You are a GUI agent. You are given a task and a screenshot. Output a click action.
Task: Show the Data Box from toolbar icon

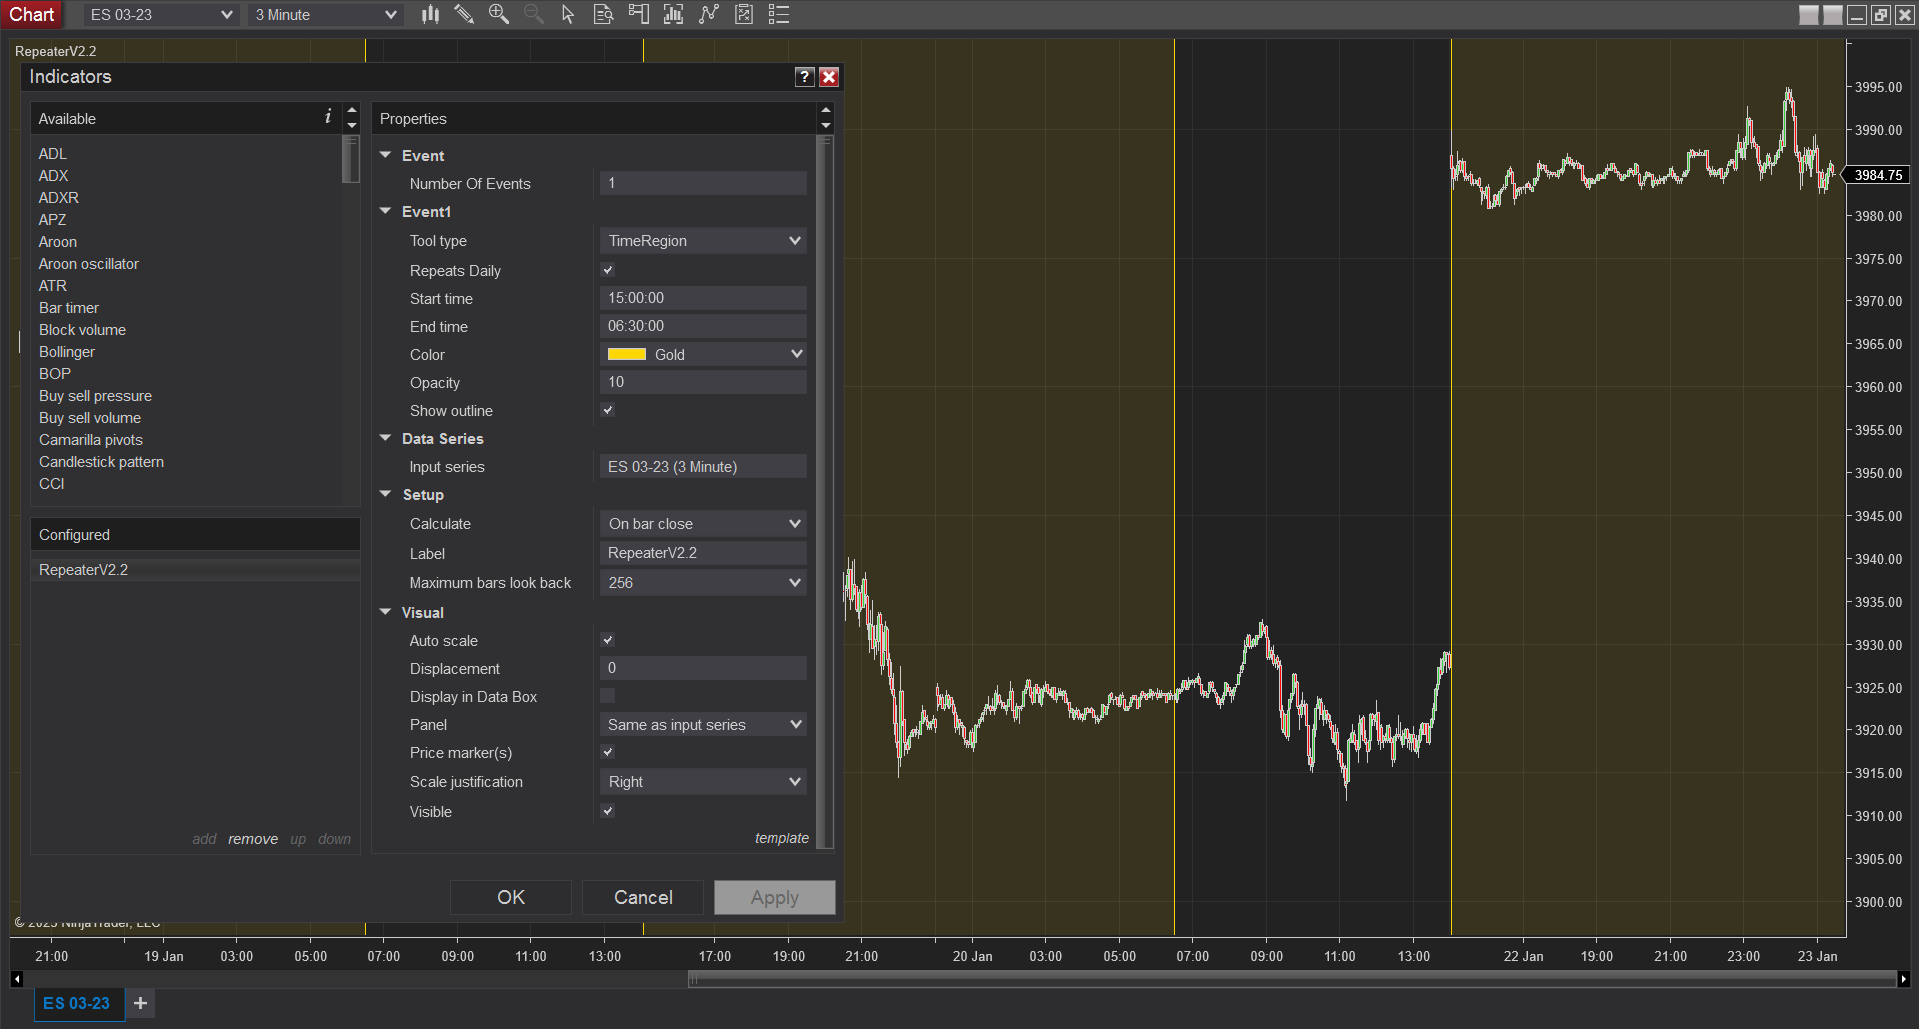pos(603,14)
